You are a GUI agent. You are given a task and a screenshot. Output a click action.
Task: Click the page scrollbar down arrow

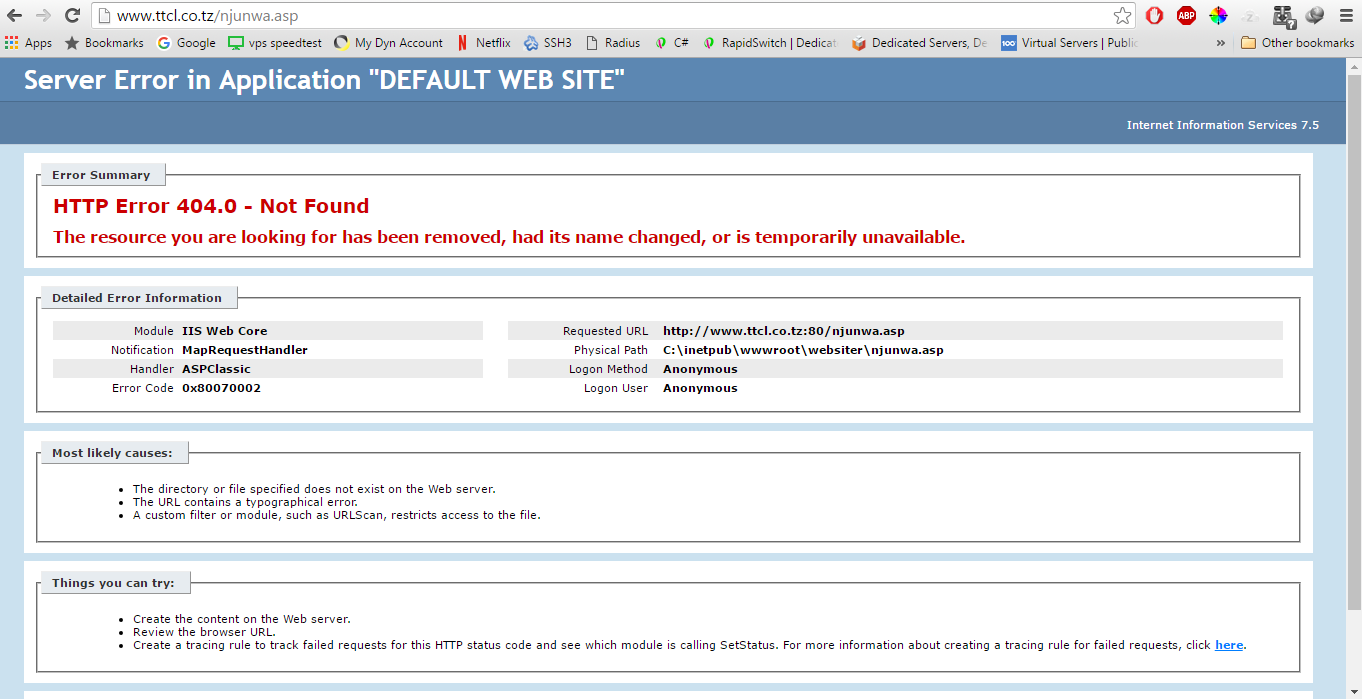(x=1353, y=690)
